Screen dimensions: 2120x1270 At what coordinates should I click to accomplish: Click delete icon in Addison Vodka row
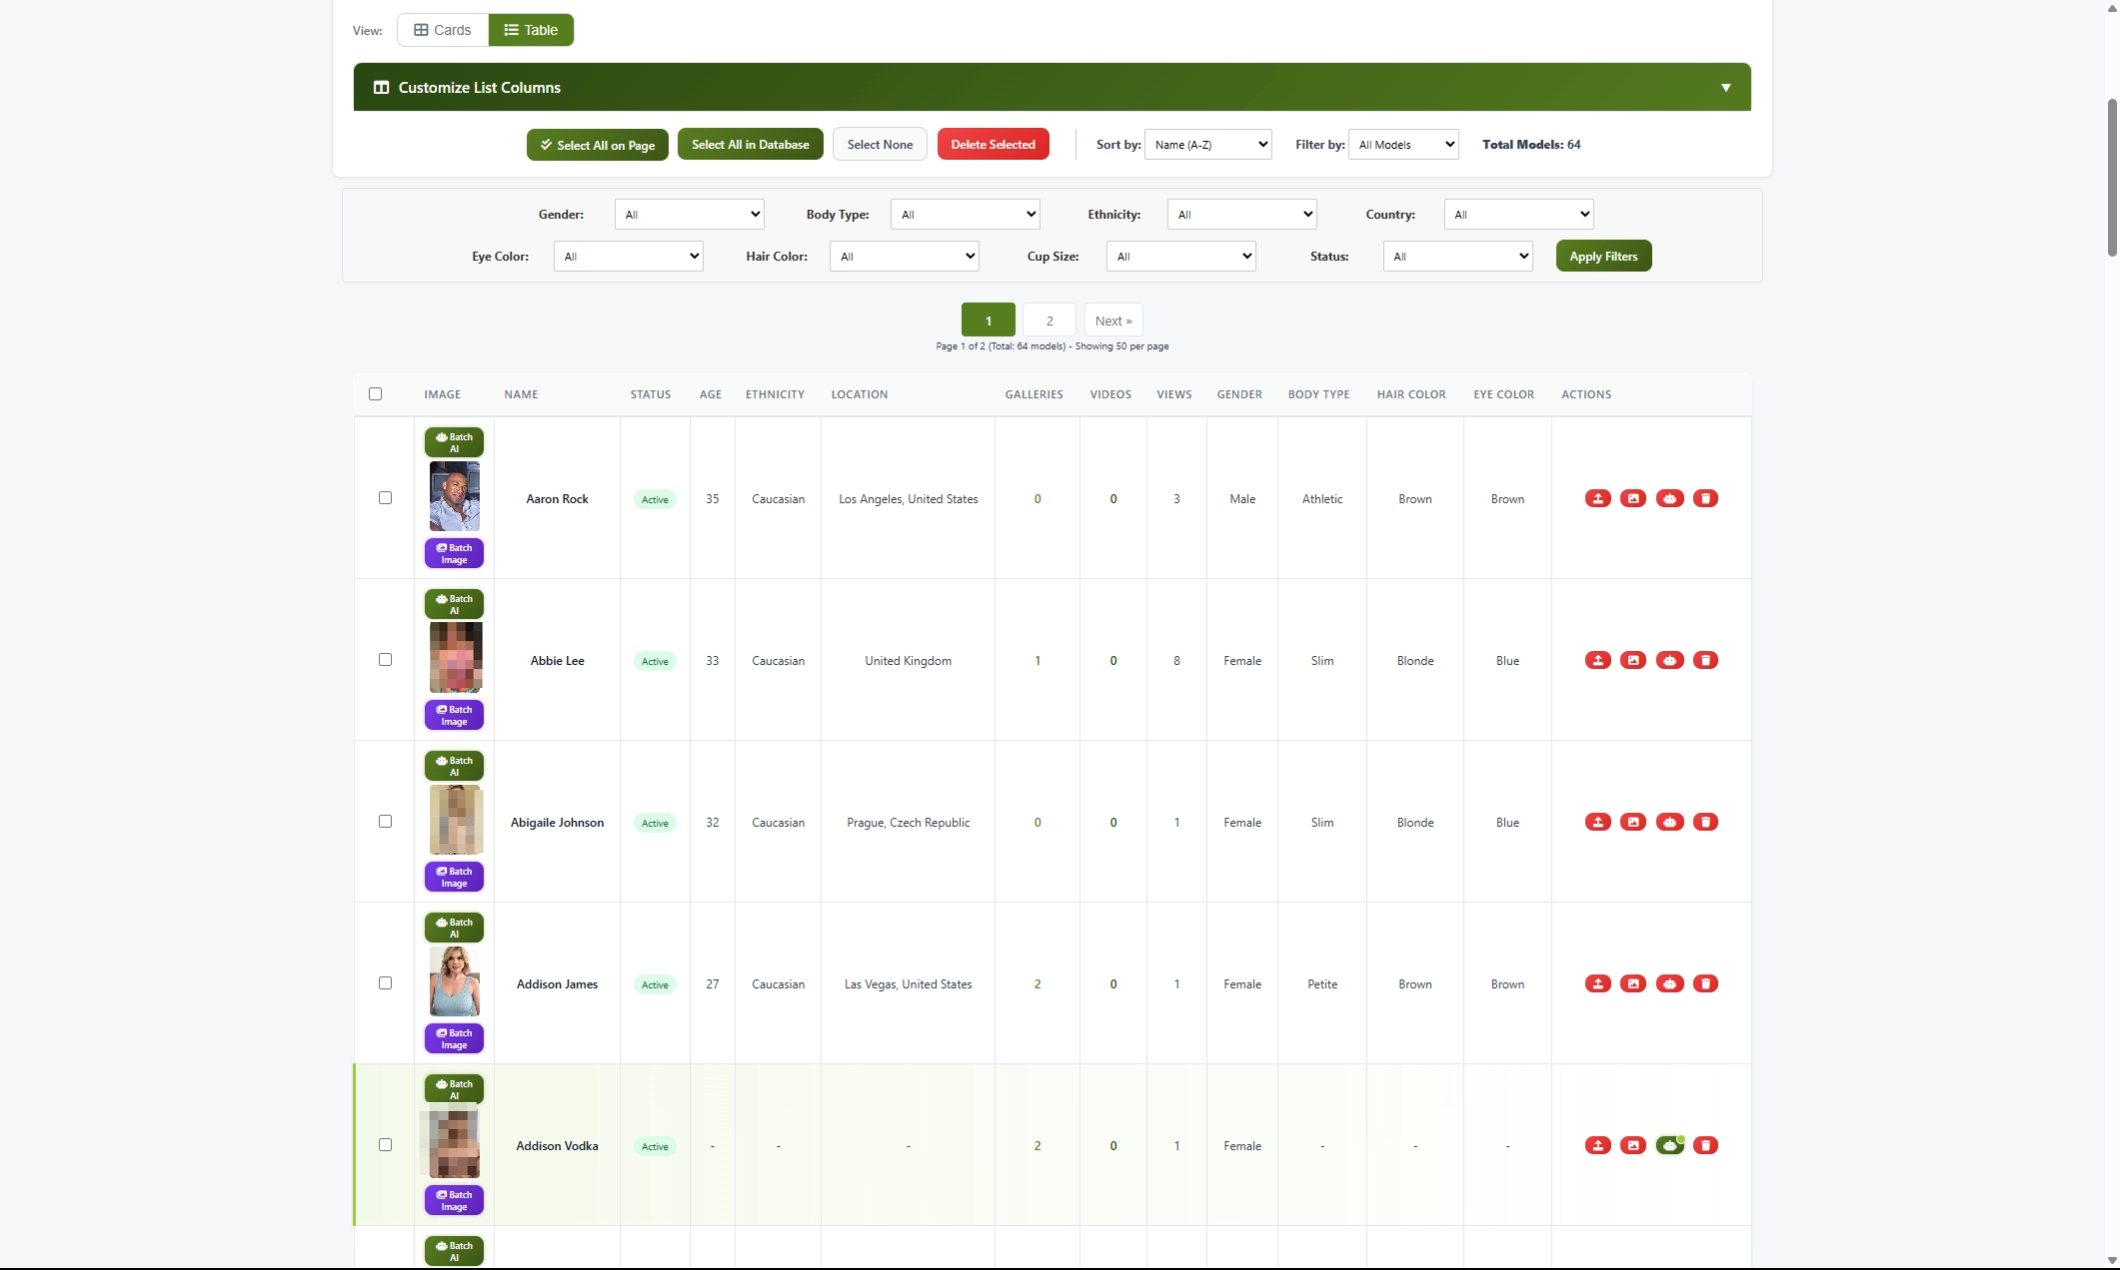click(1705, 1145)
